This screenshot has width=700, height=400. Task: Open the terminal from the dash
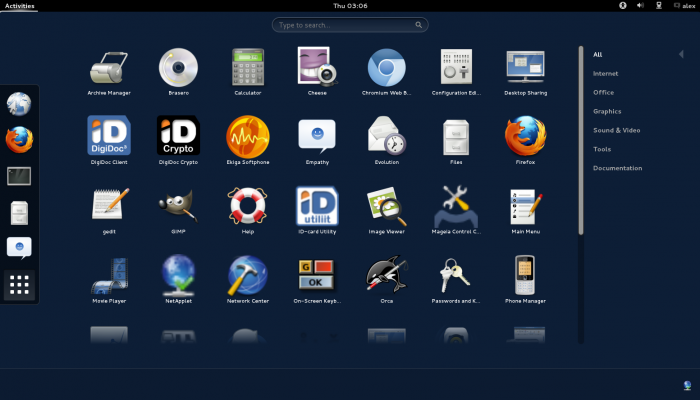click(x=19, y=176)
